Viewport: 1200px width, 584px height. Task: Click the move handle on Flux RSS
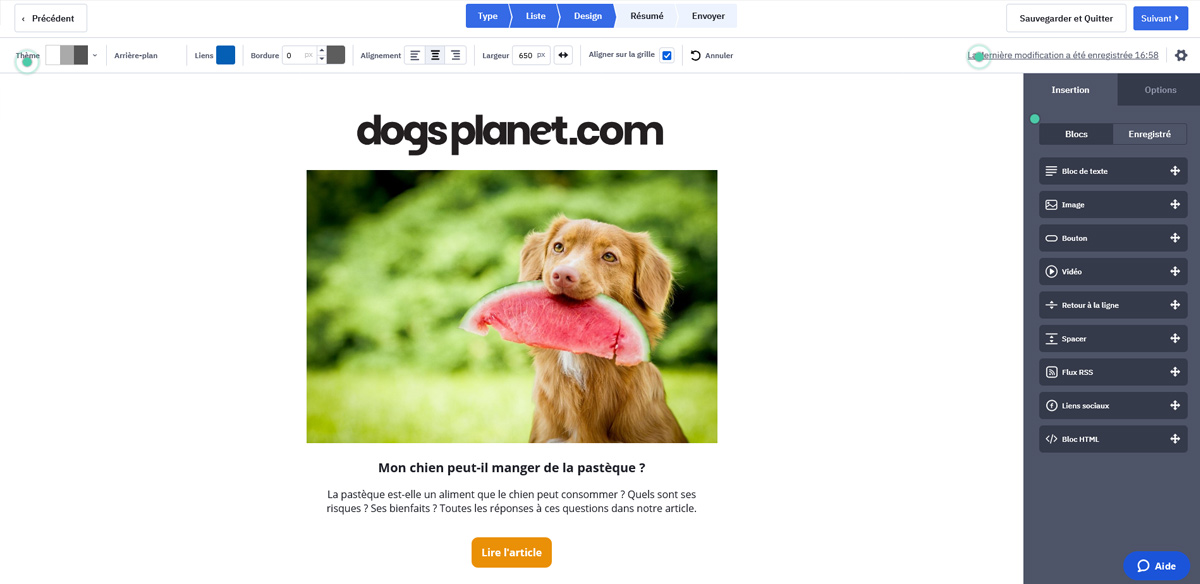[x=1175, y=372]
